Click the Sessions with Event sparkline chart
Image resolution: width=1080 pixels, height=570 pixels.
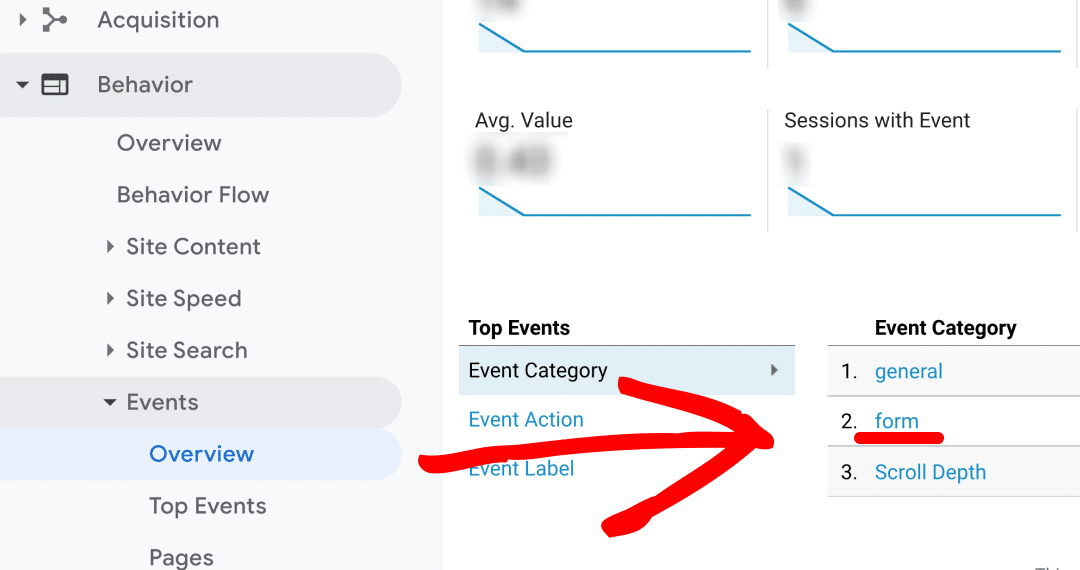coord(923,201)
